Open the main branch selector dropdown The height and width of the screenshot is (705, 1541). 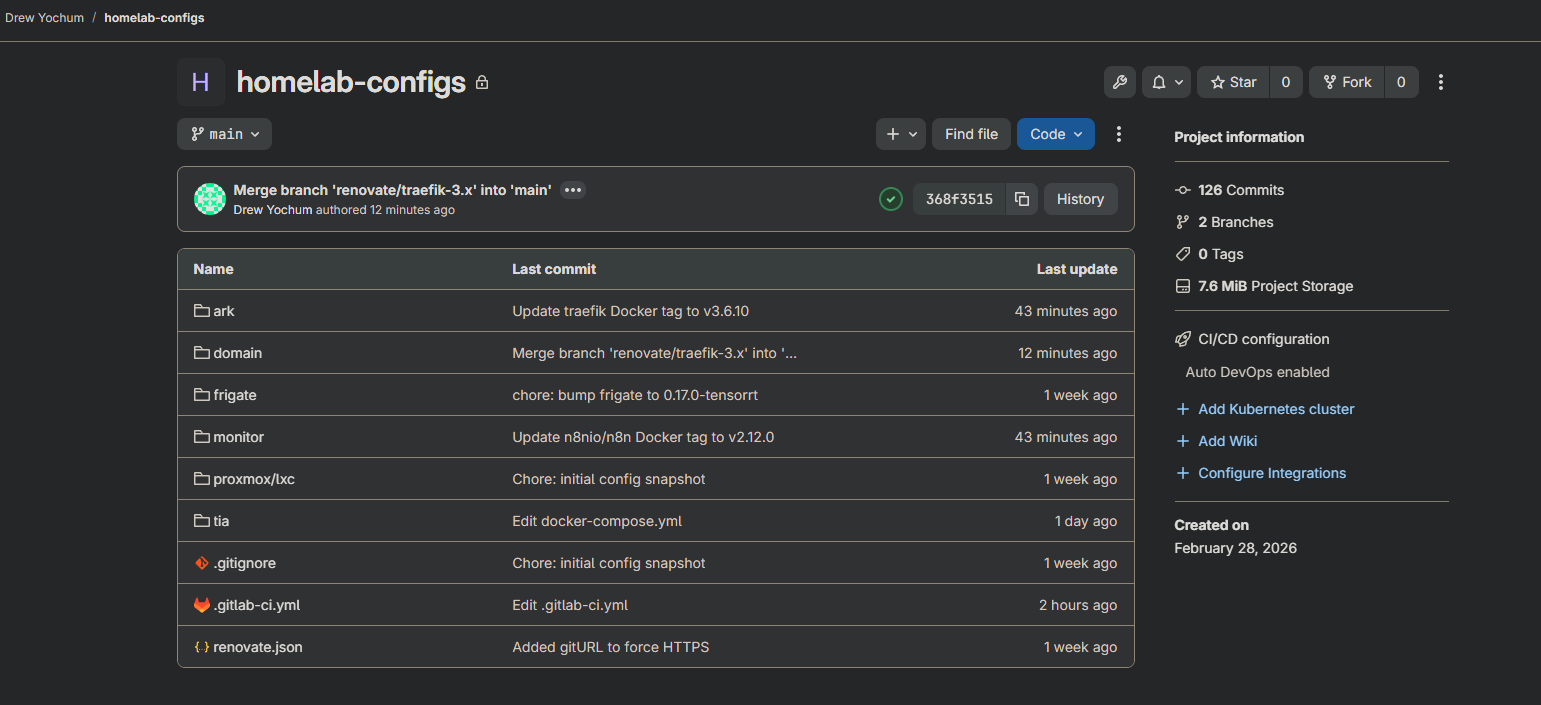click(224, 134)
